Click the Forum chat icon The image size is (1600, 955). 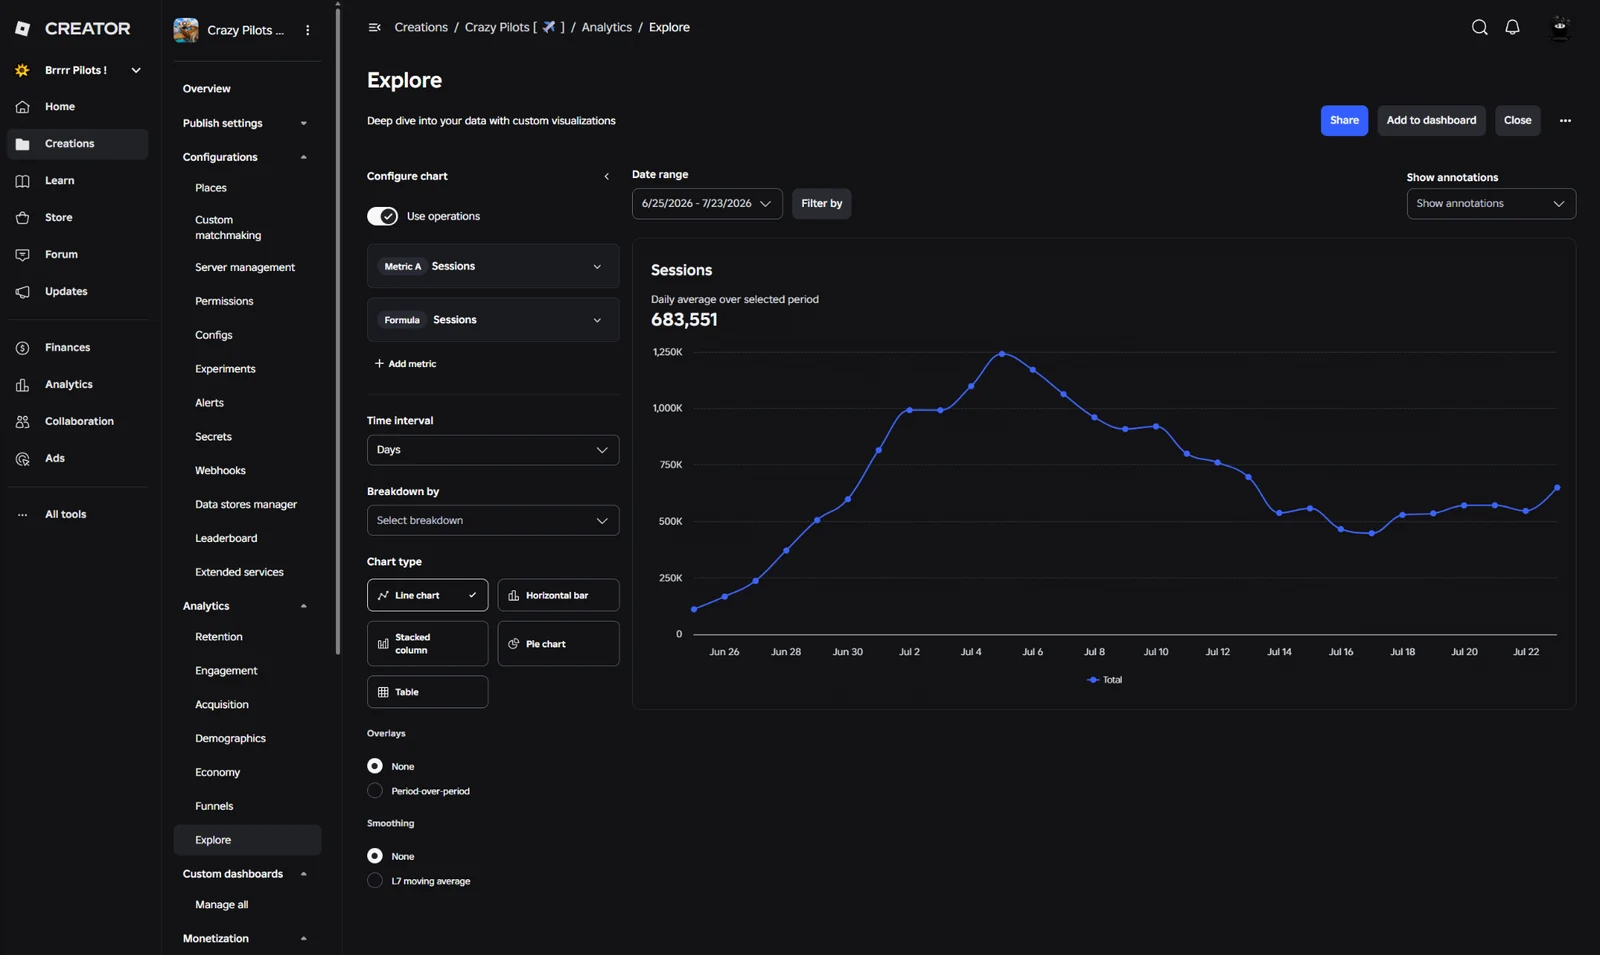point(22,255)
